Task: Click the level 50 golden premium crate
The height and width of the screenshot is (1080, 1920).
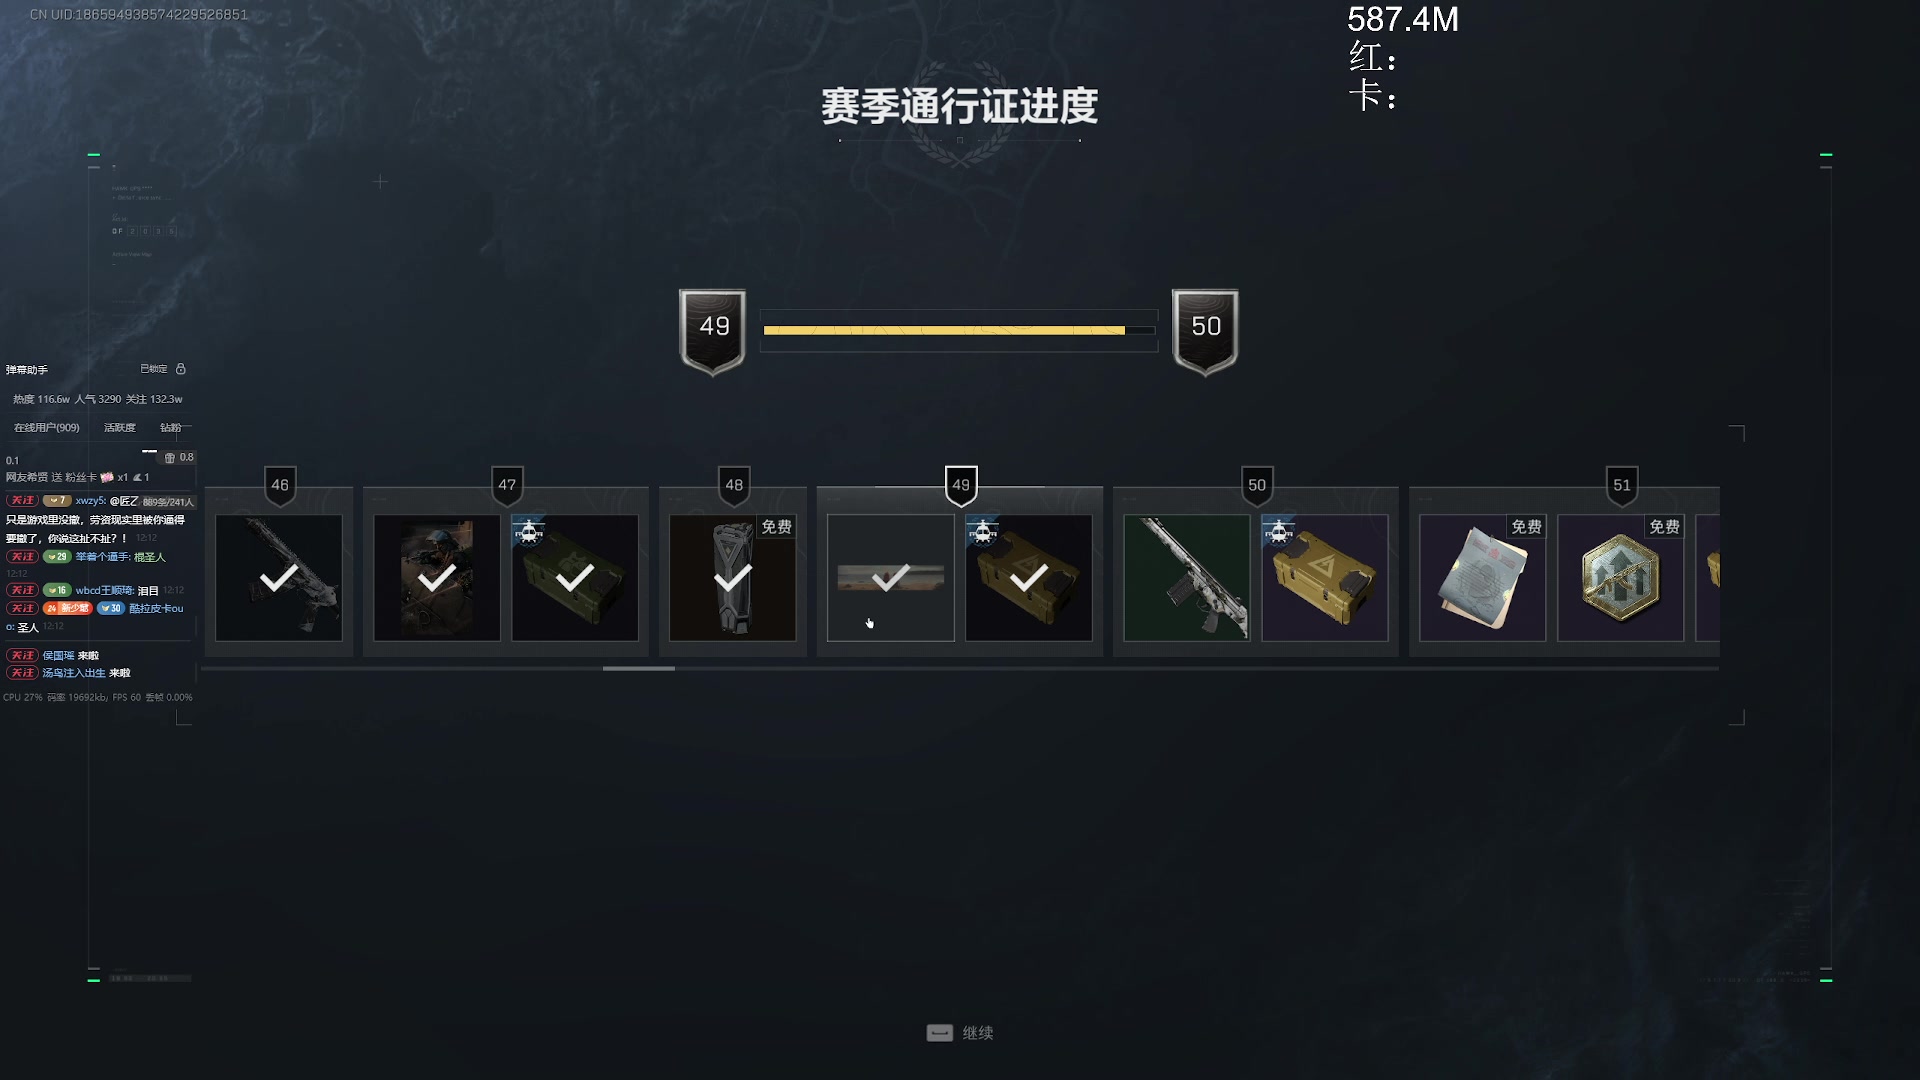Action: (1325, 578)
